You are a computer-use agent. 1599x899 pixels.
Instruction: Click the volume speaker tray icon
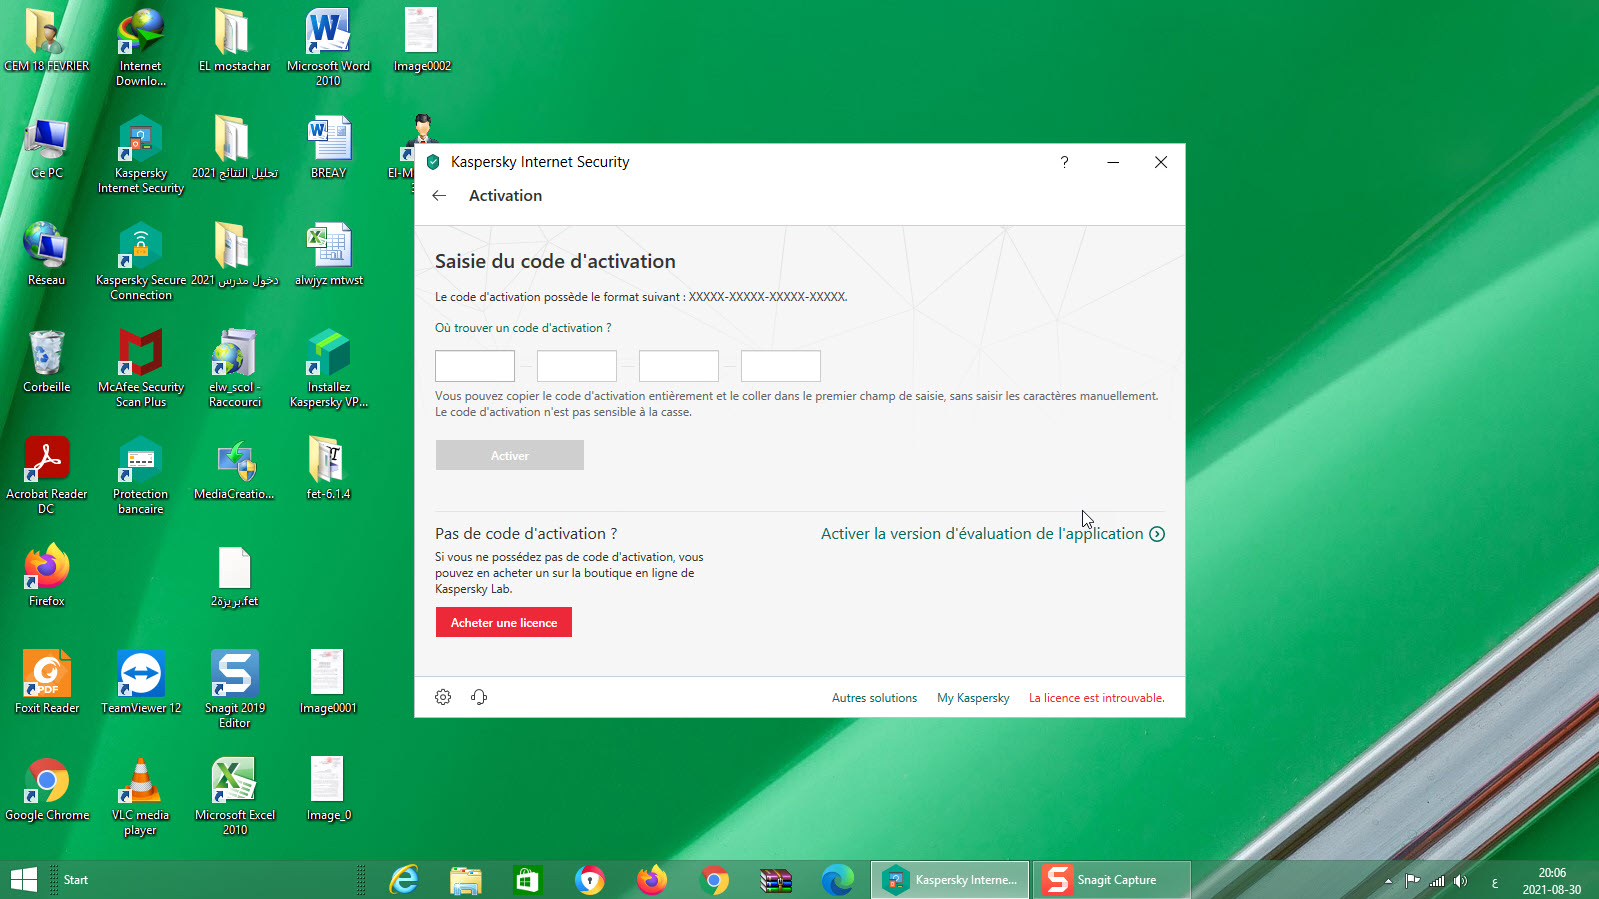(x=1461, y=881)
